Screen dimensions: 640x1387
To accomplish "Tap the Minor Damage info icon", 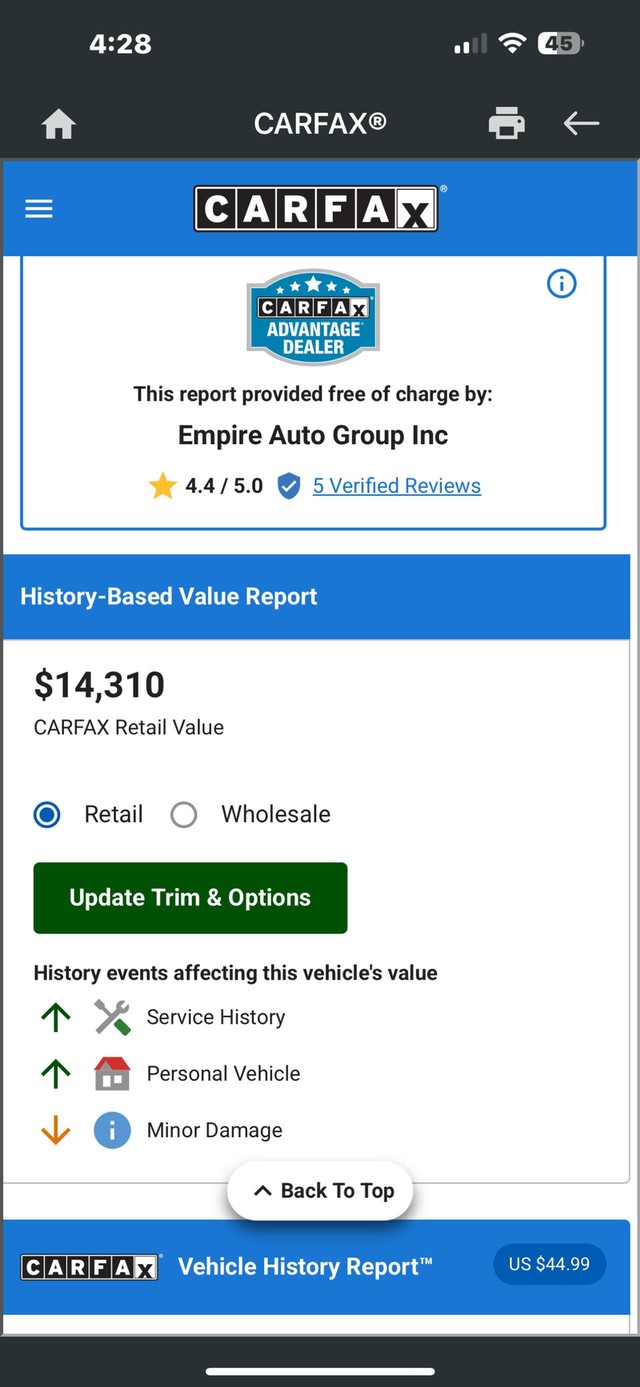I will coord(112,1130).
